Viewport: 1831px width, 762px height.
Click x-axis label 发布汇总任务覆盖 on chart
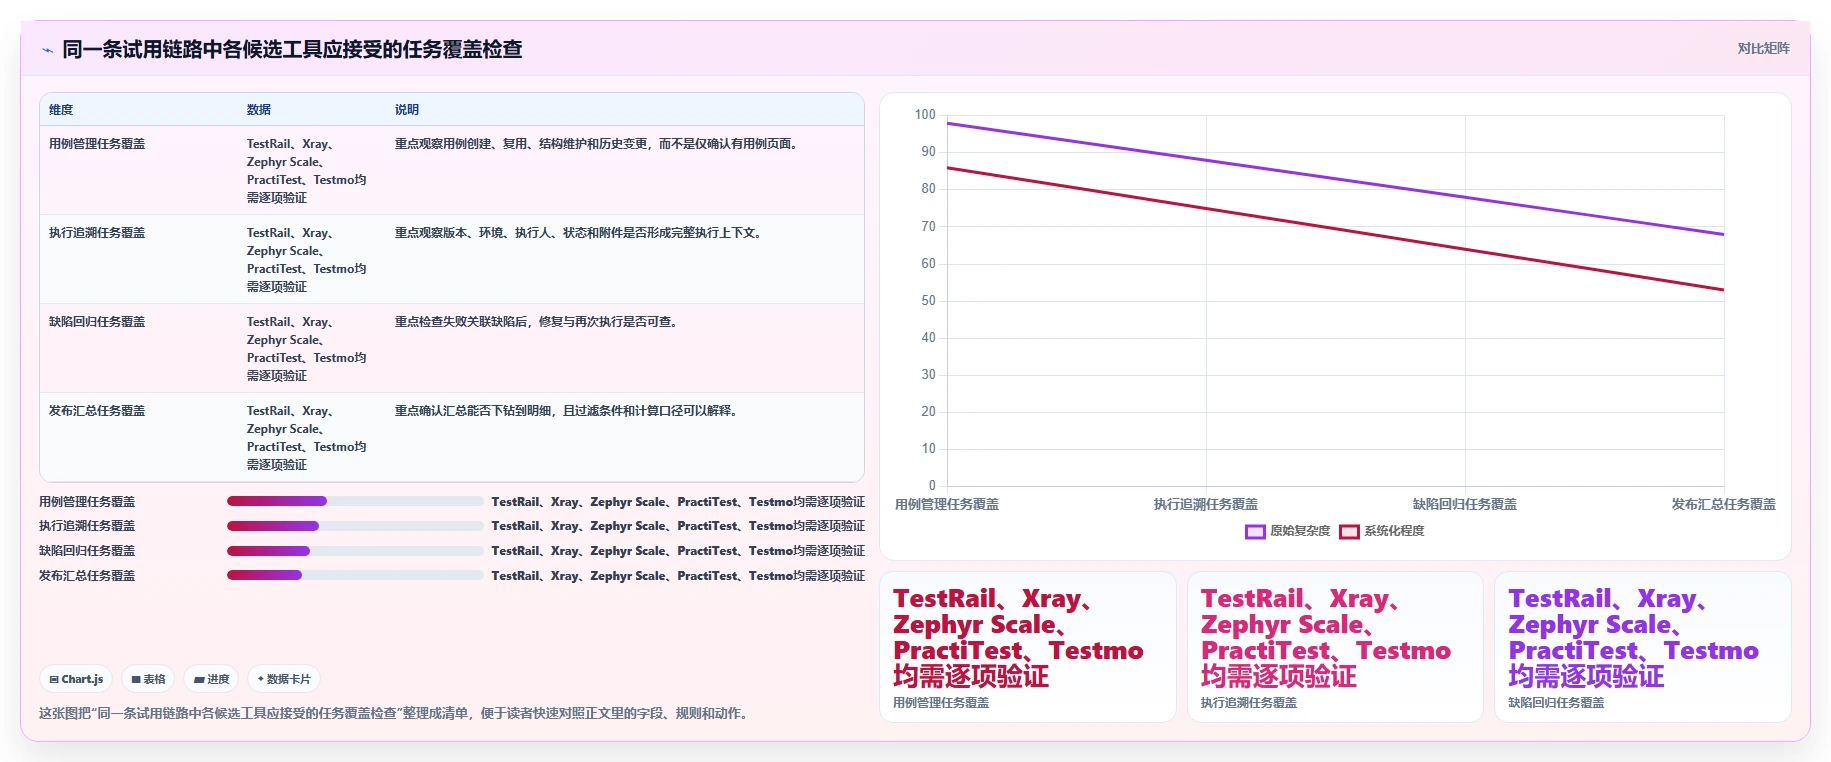[1724, 505]
